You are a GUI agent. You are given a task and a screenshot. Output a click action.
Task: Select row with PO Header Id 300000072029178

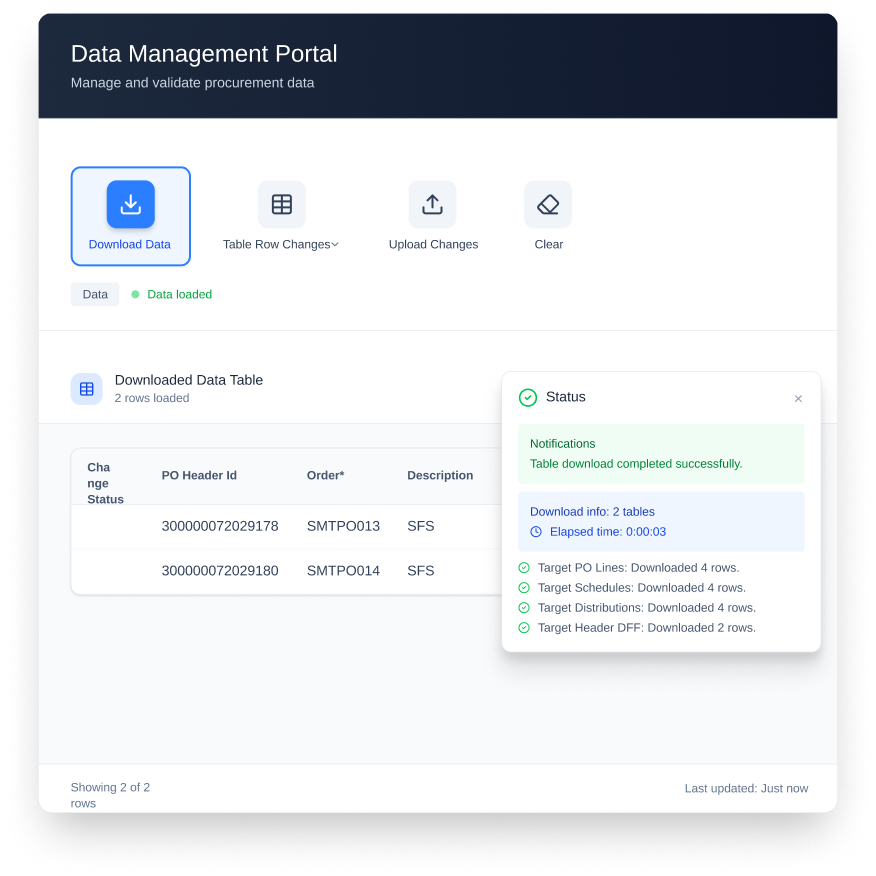(220, 526)
